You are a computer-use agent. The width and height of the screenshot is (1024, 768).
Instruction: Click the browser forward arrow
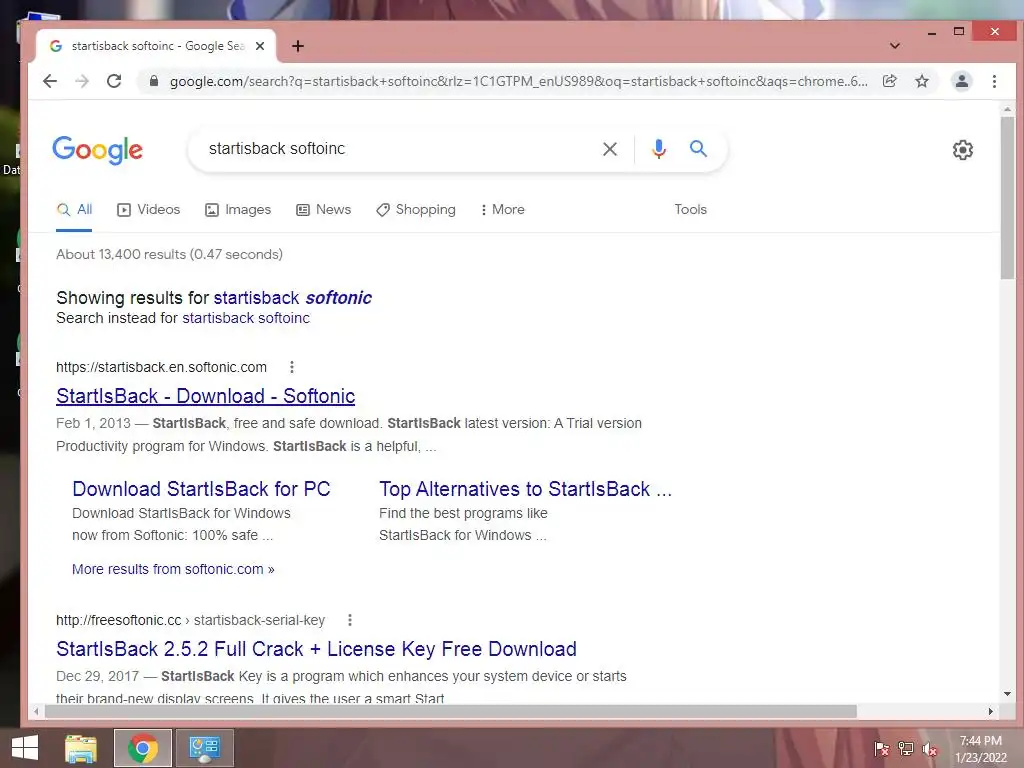(82, 81)
